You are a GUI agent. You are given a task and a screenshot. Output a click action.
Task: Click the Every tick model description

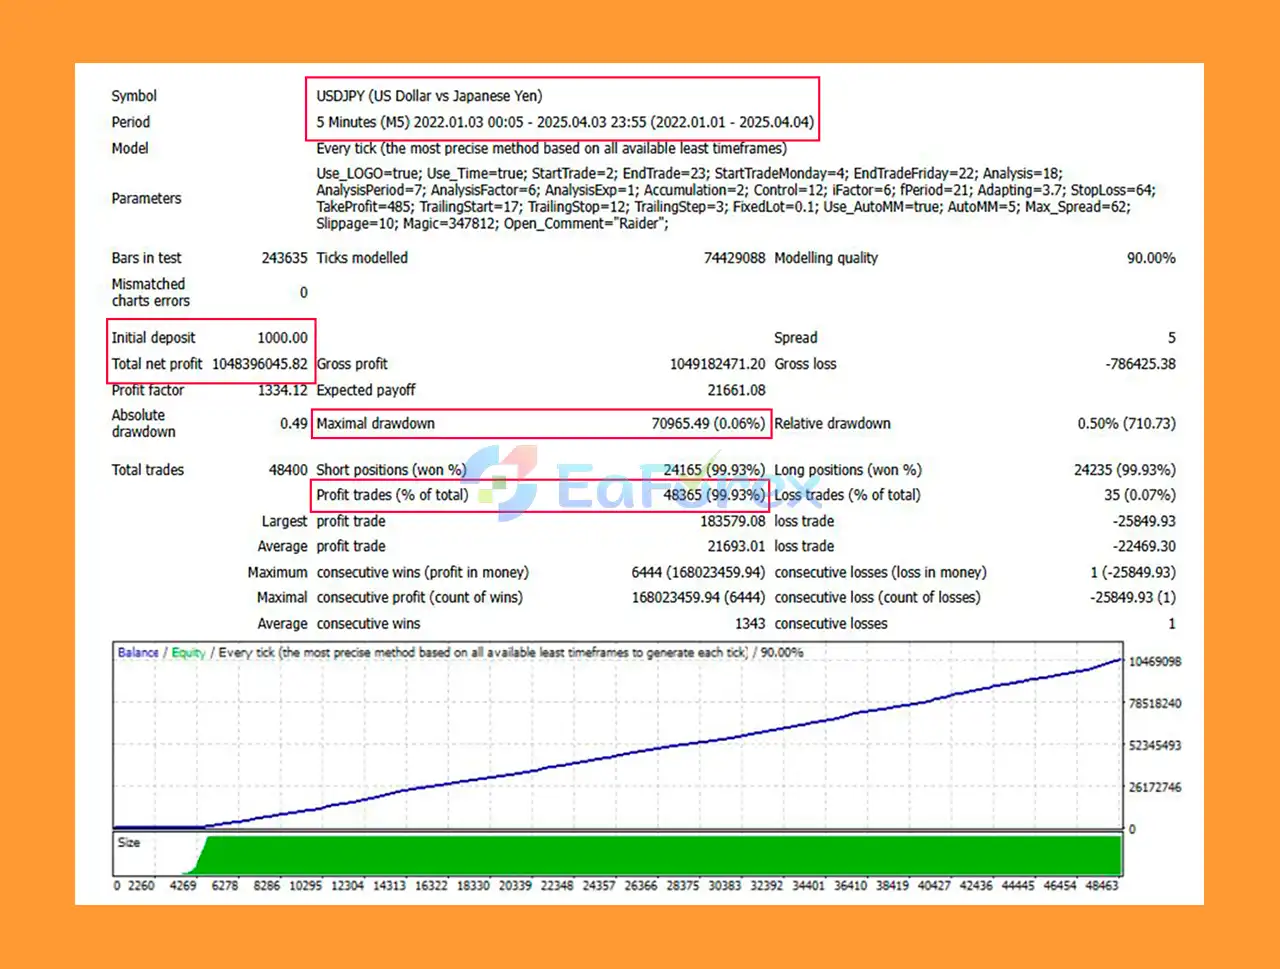(551, 148)
